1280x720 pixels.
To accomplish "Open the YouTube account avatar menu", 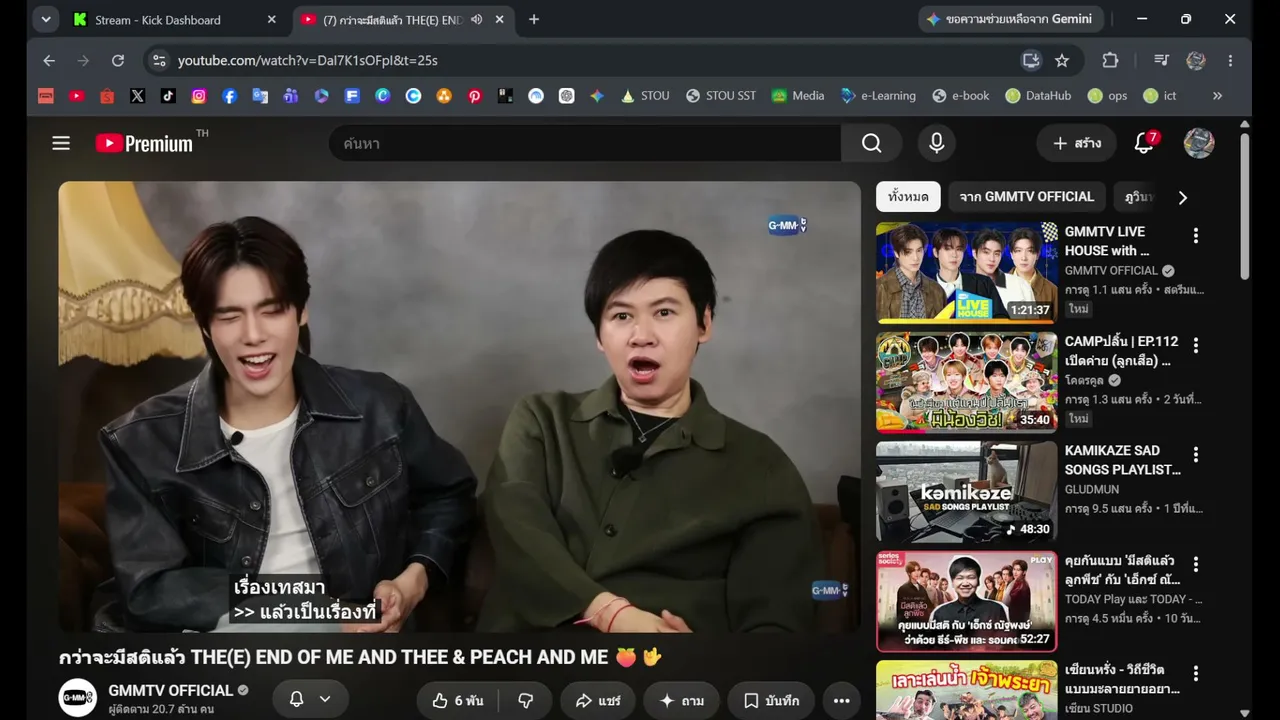I will coord(1199,143).
